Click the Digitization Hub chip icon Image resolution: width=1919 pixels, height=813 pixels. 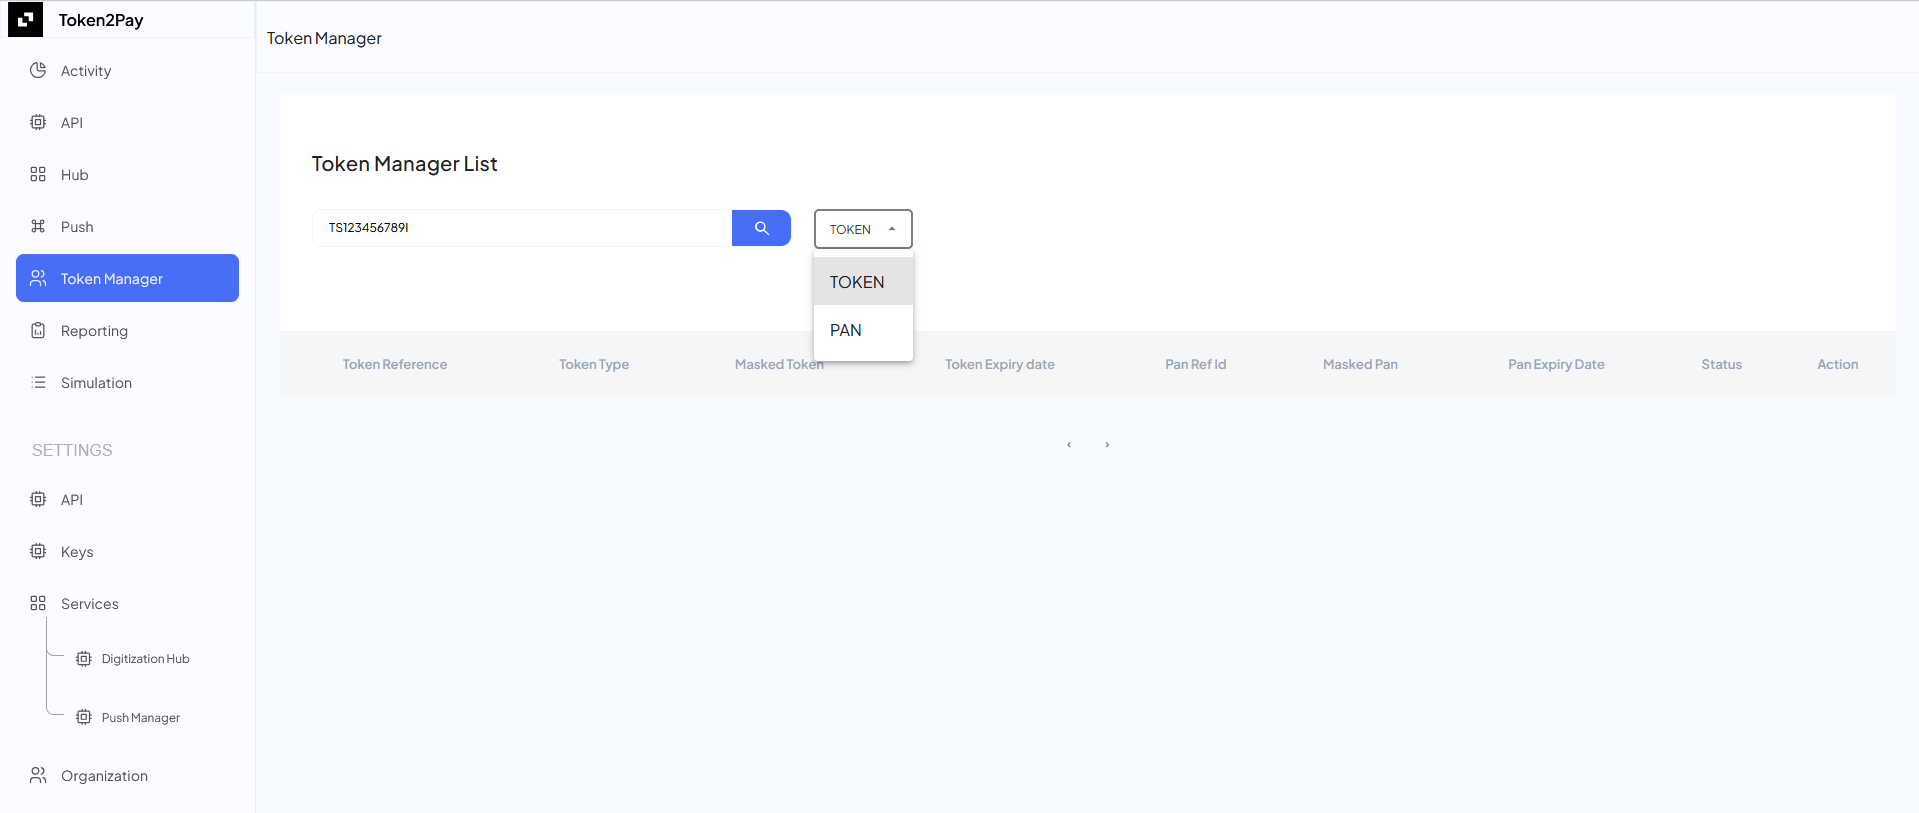(84, 659)
